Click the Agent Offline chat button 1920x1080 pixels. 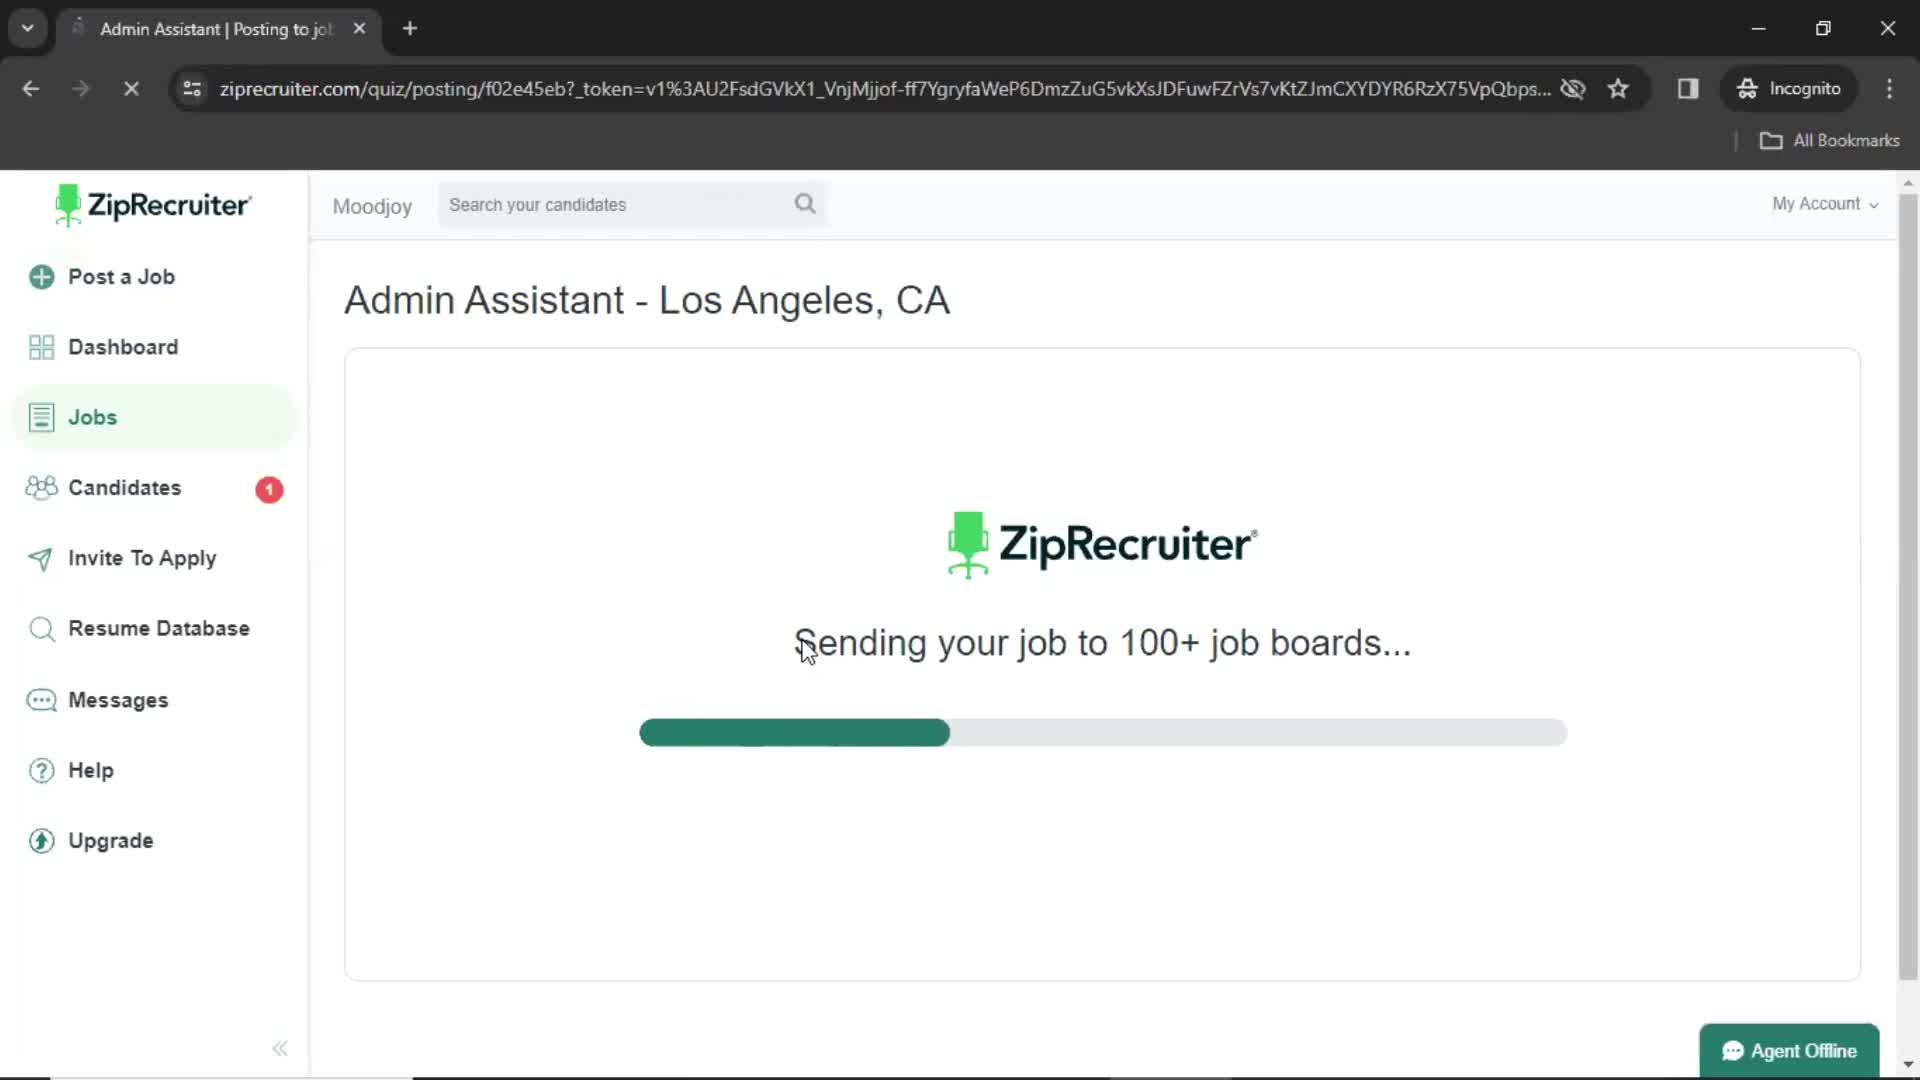click(1789, 1051)
